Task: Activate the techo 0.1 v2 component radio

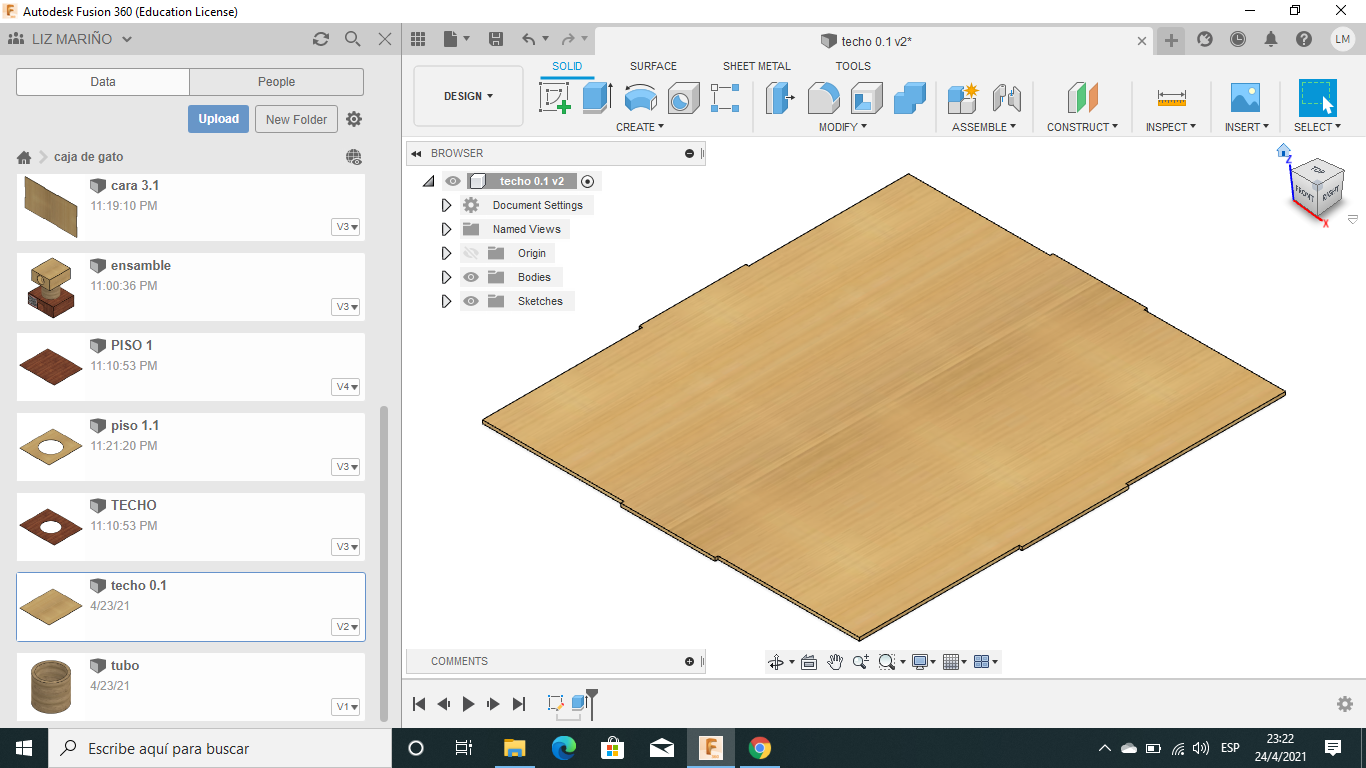Action: (588, 181)
